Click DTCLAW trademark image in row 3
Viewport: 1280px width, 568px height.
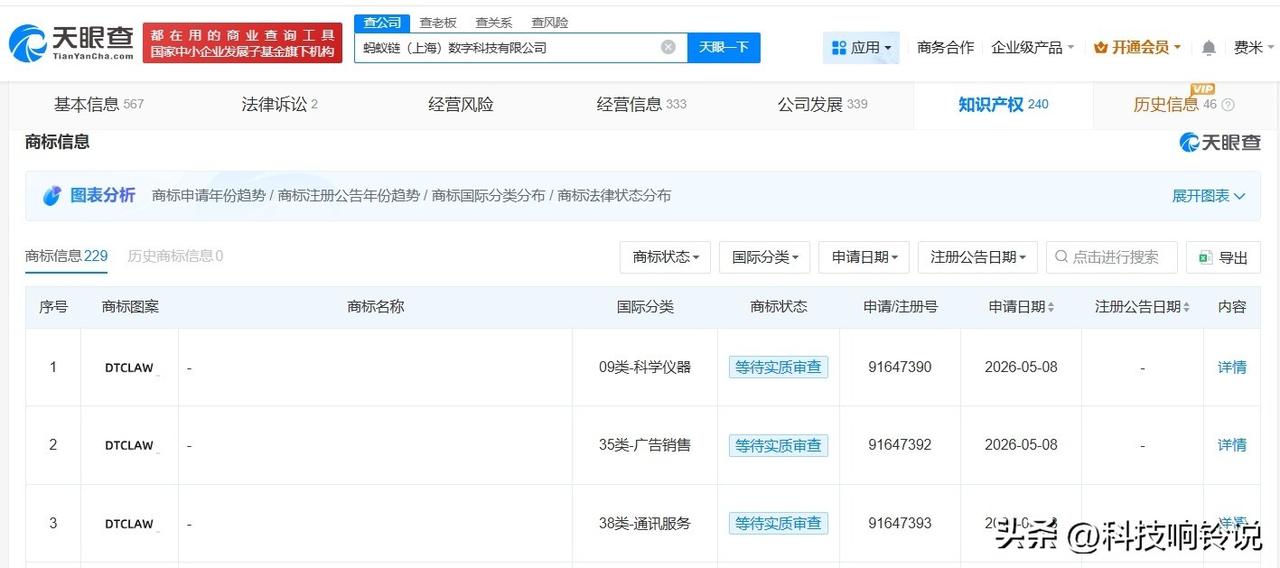[x=130, y=523]
